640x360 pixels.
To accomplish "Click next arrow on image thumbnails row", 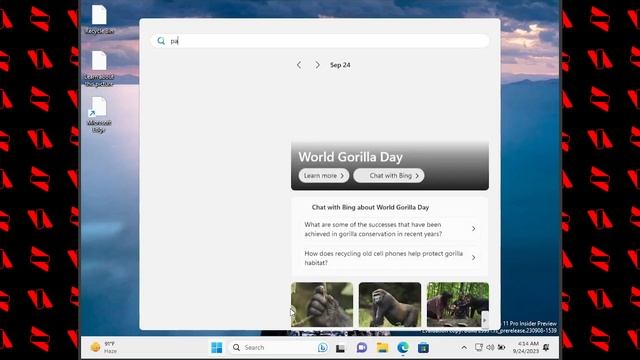I will [x=485, y=319].
